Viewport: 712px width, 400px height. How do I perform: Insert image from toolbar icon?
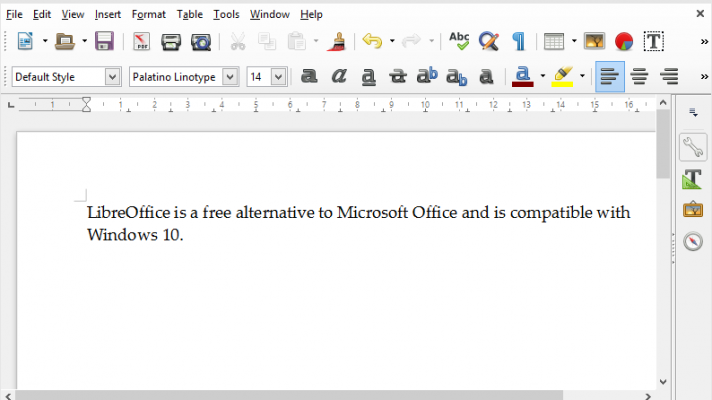click(x=594, y=41)
